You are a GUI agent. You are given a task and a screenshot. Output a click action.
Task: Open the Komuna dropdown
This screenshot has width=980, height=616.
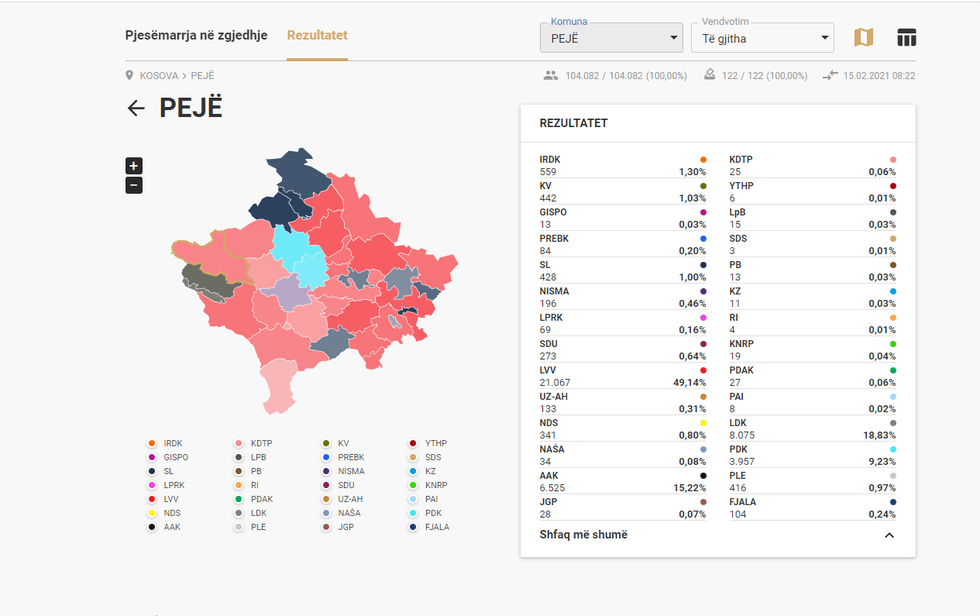(611, 39)
